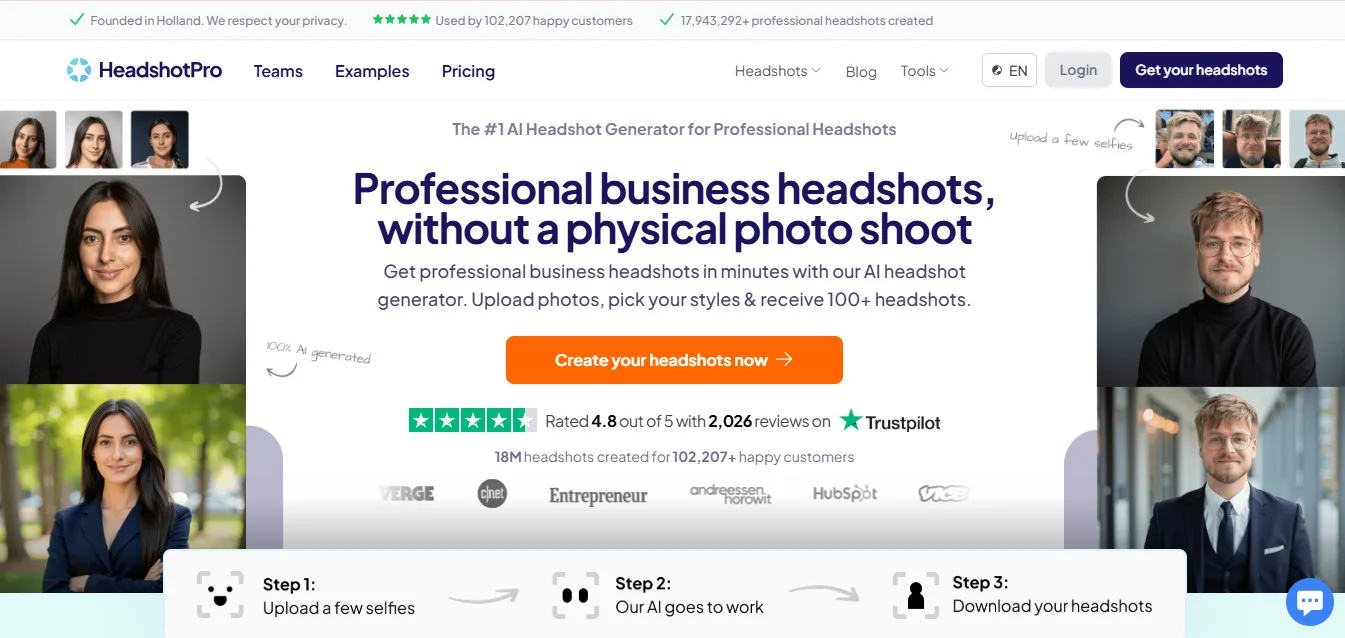Click the Step 1 smiley face icon
The image size is (1345, 638).
tap(219, 595)
